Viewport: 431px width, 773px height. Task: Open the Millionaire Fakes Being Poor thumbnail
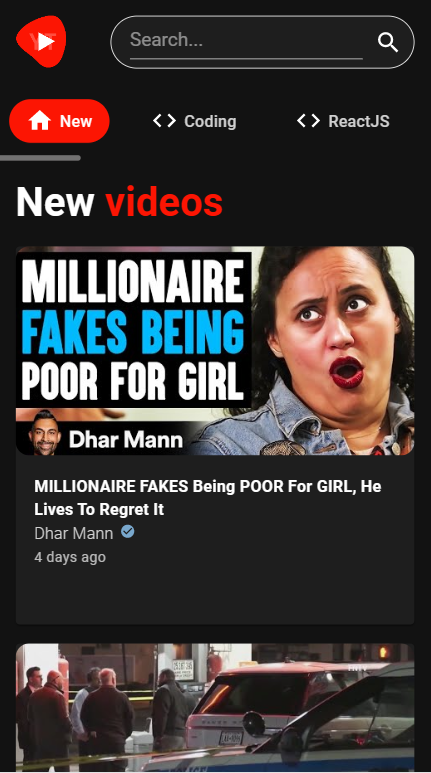tap(215, 351)
